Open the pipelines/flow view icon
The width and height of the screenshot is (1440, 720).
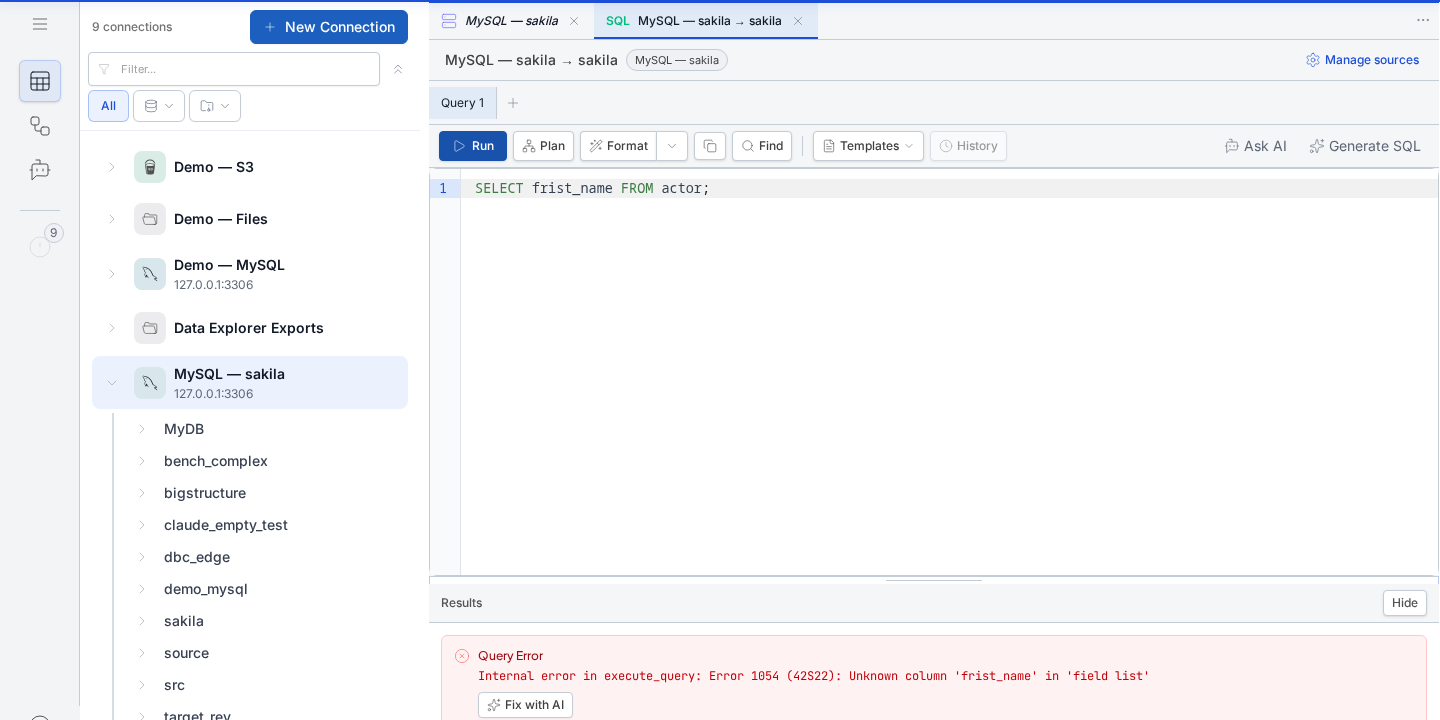pyautogui.click(x=40, y=126)
